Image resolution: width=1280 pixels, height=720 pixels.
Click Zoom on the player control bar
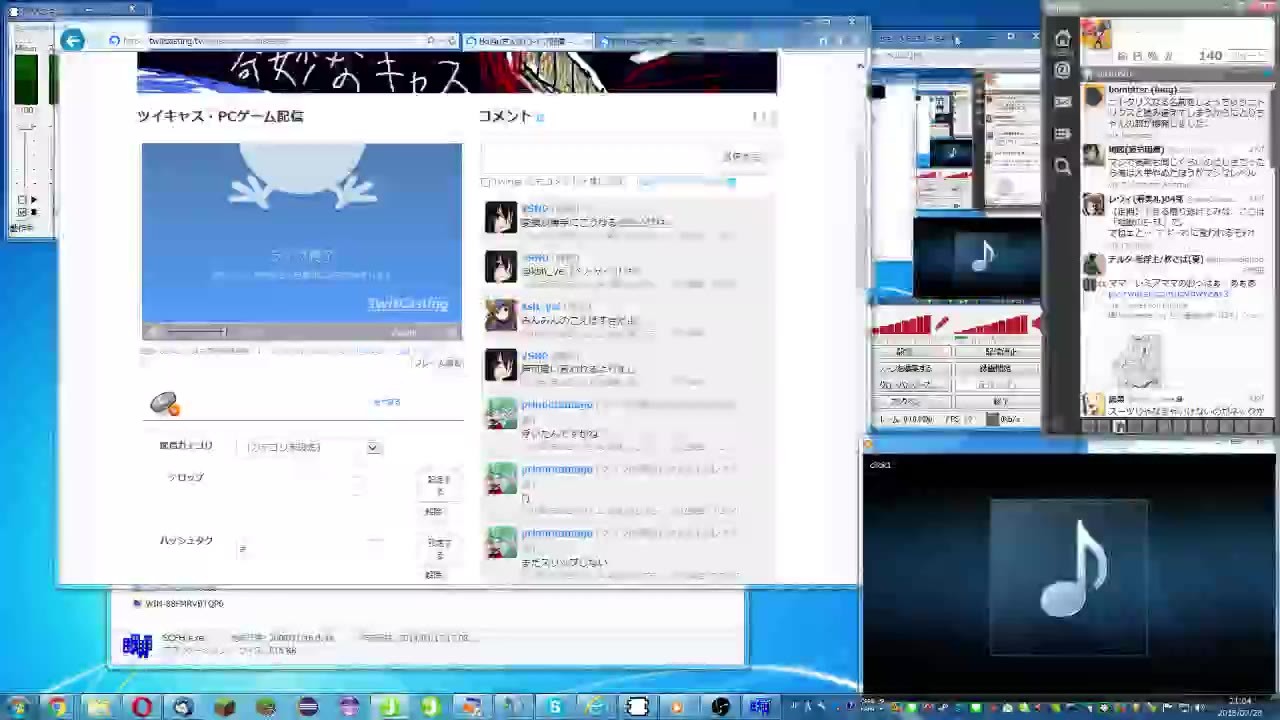[404, 333]
